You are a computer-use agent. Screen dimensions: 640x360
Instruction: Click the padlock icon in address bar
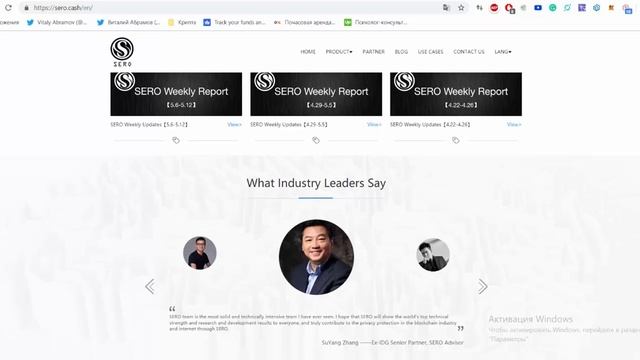click(x=27, y=8)
